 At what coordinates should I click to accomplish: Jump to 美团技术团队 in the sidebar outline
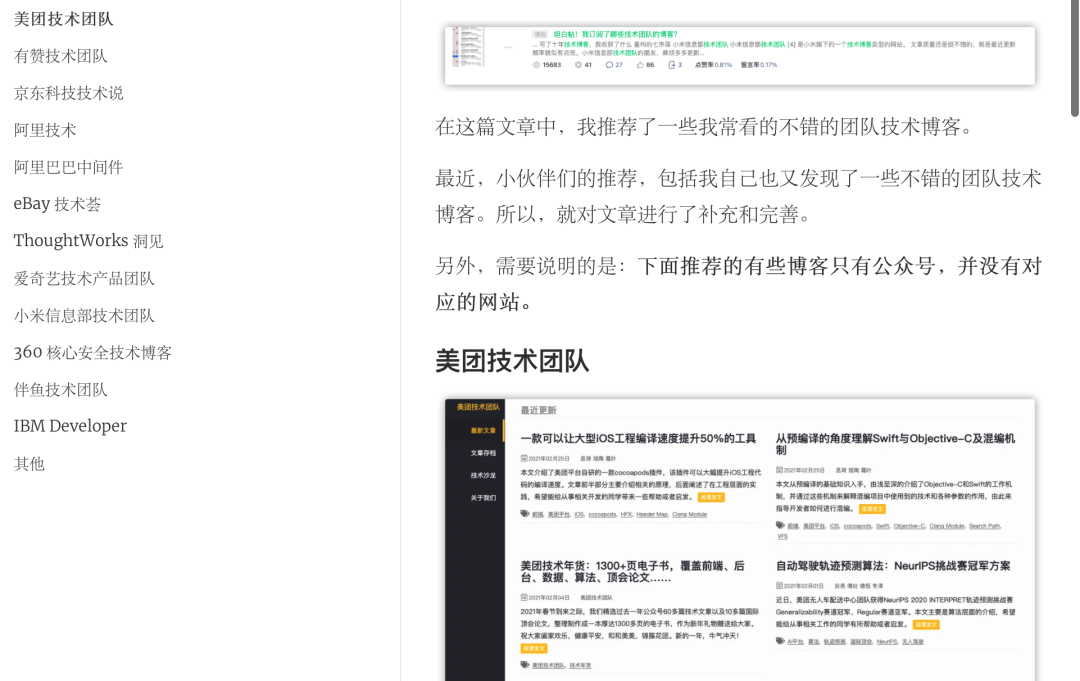63,19
